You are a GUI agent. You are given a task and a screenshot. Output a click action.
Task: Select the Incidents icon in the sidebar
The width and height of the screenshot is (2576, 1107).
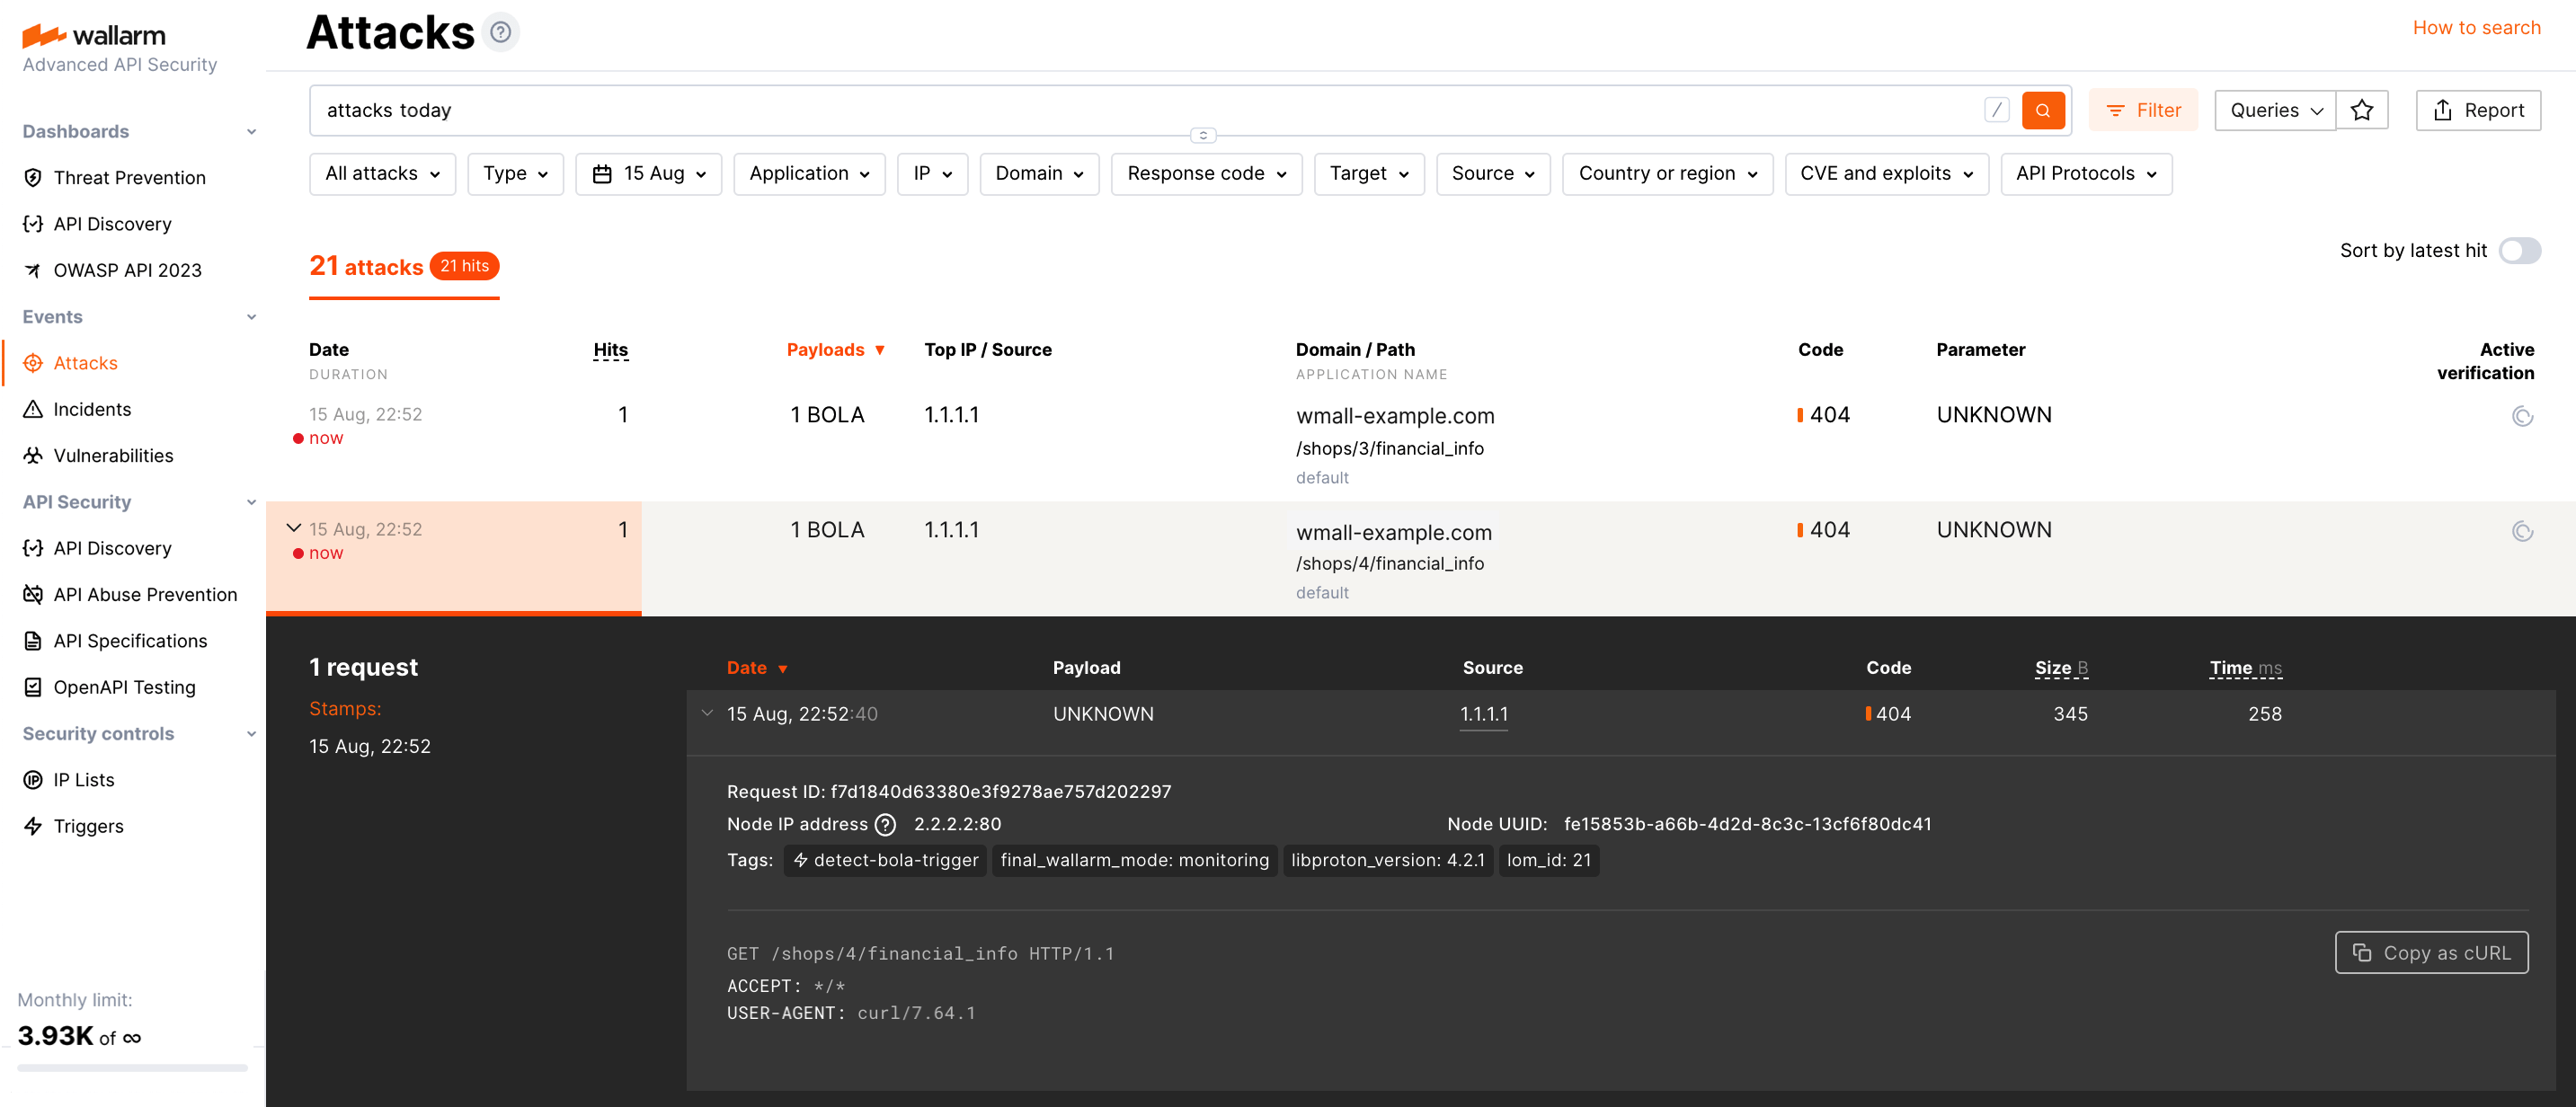coord(33,409)
